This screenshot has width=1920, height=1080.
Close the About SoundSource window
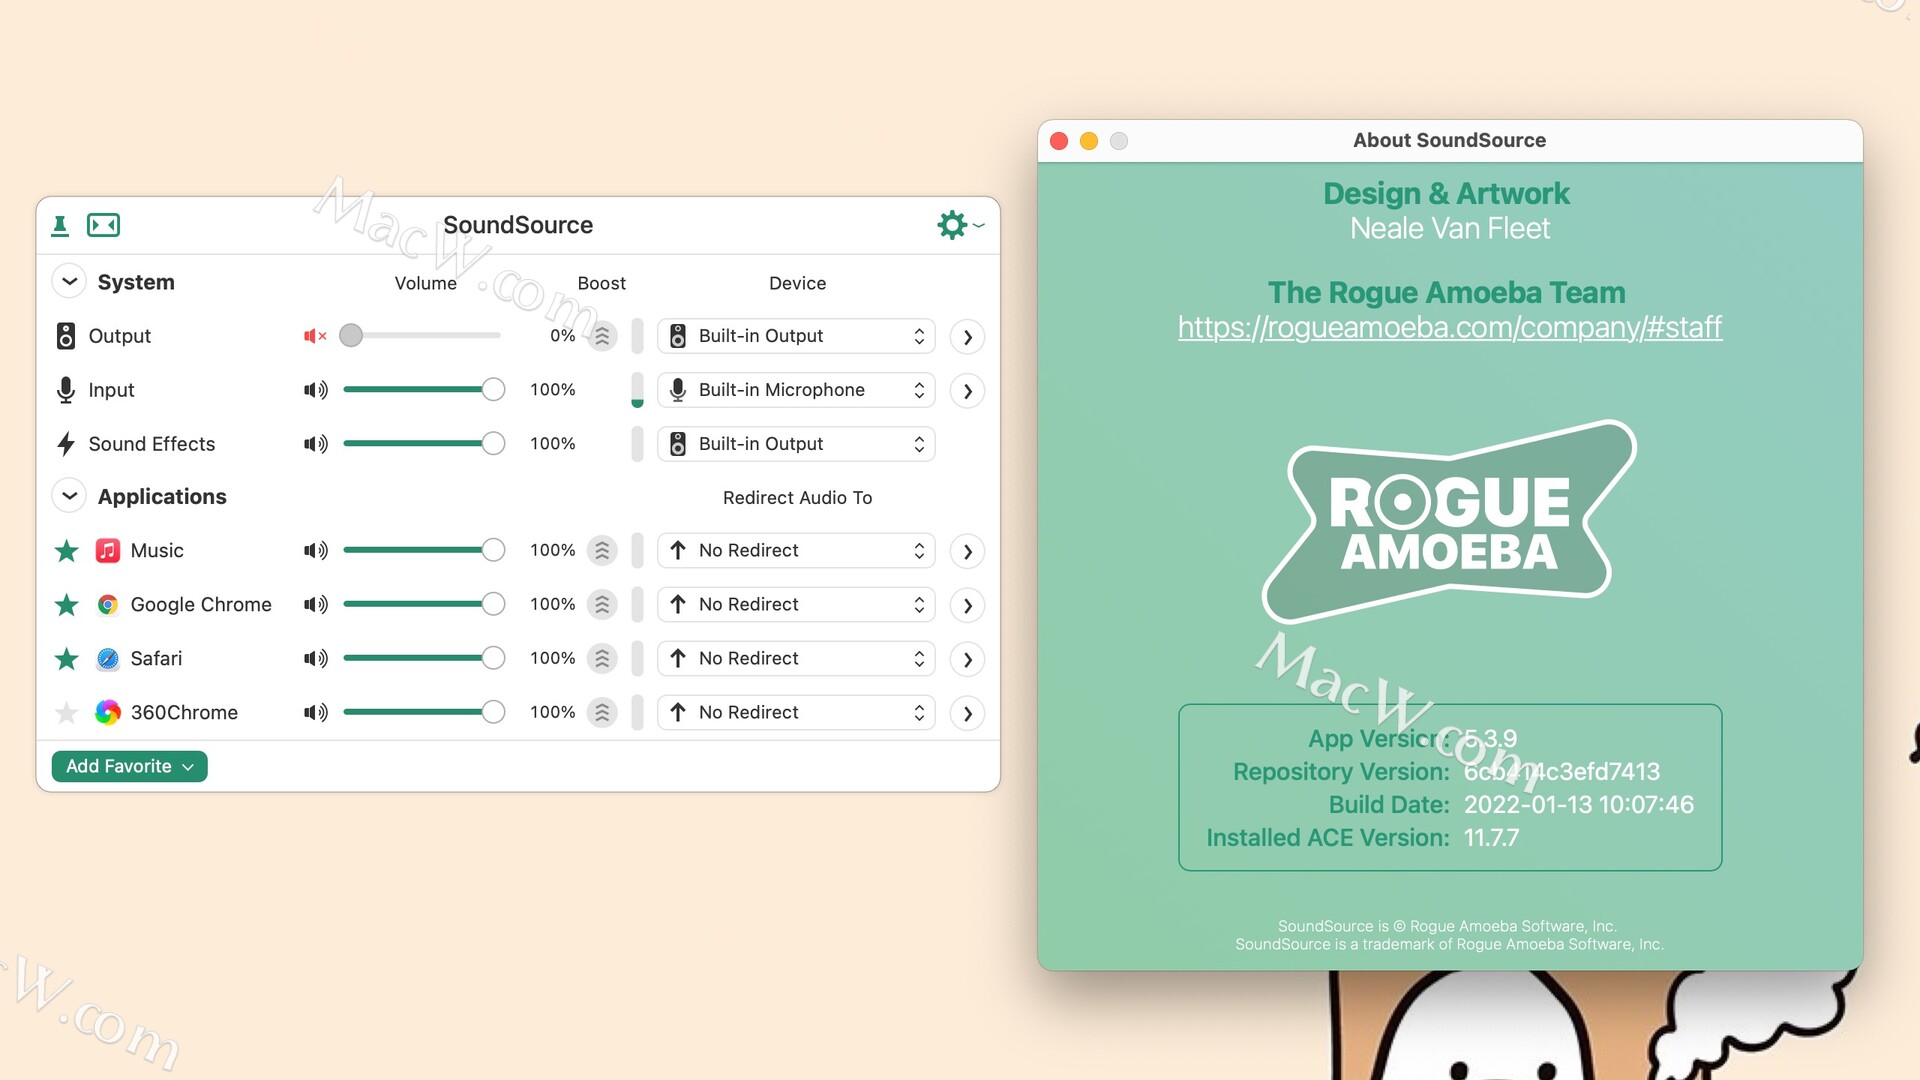[x=1059, y=141]
